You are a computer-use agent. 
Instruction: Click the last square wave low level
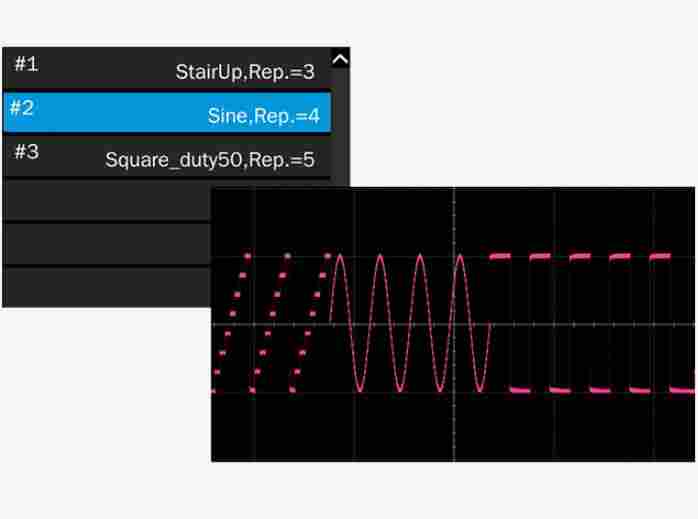tap(682, 389)
